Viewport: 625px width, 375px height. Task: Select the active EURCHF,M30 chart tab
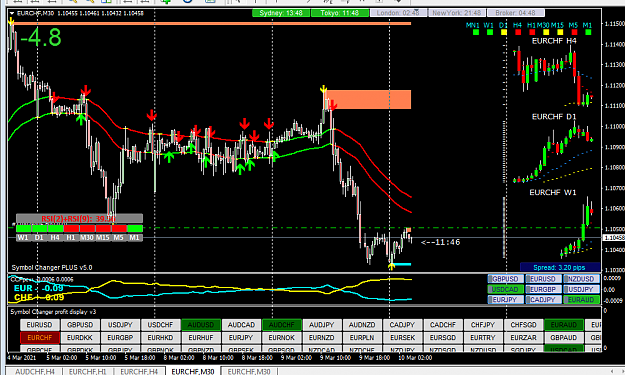[193, 371]
